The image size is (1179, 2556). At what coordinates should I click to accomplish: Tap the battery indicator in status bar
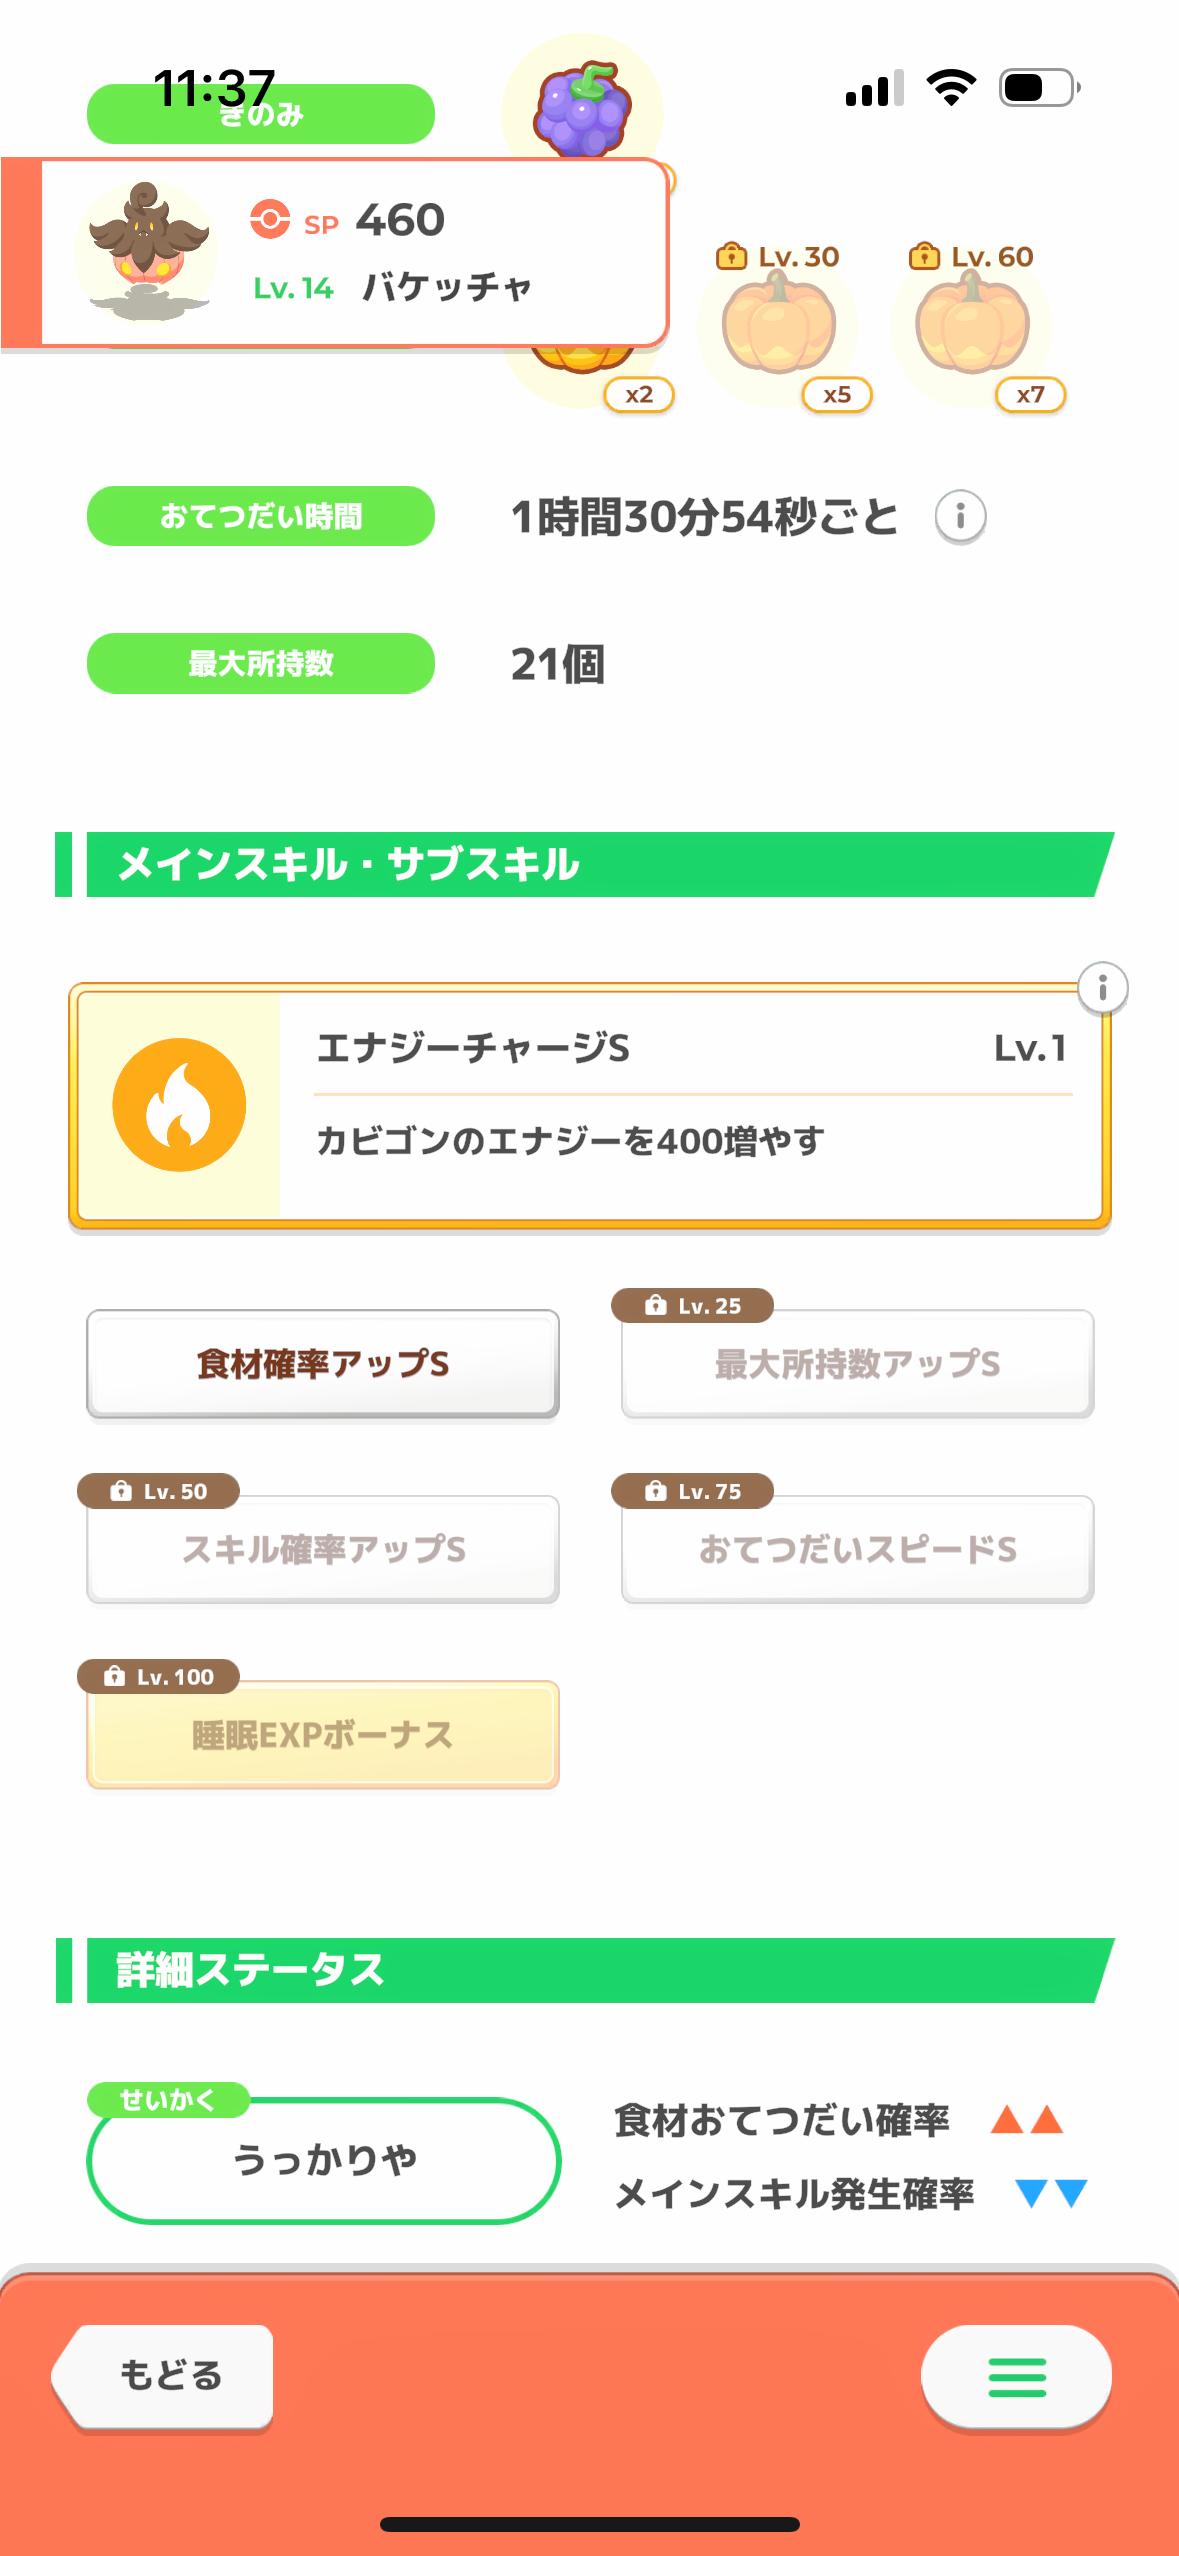point(1038,88)
